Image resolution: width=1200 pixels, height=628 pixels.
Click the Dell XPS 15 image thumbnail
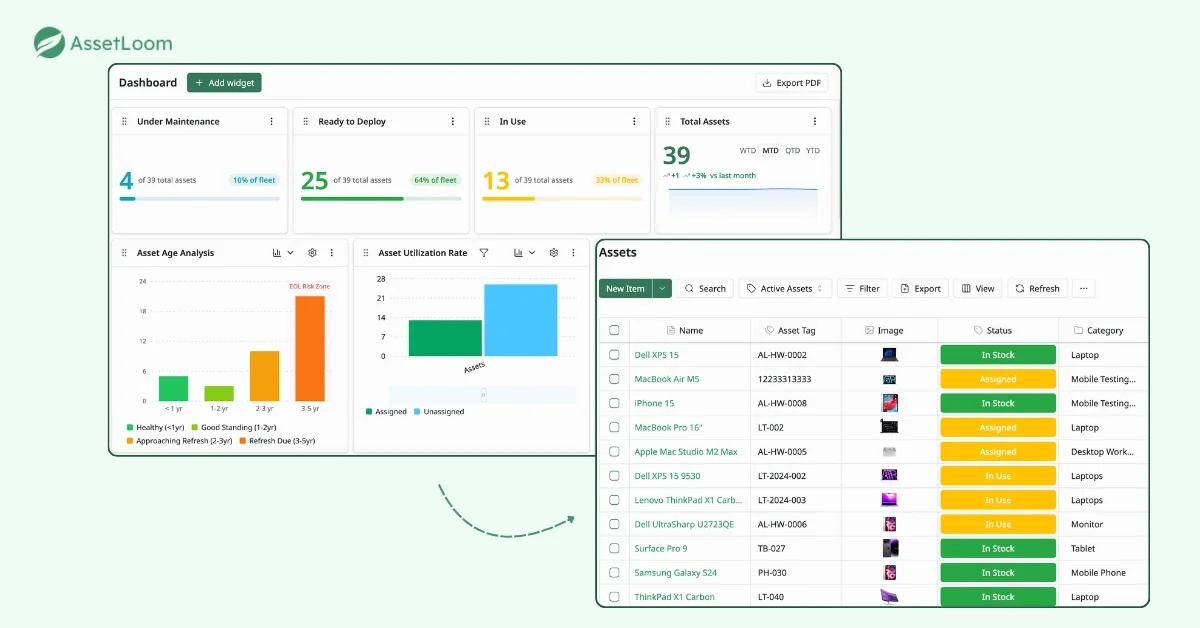[x=889, y=355]
